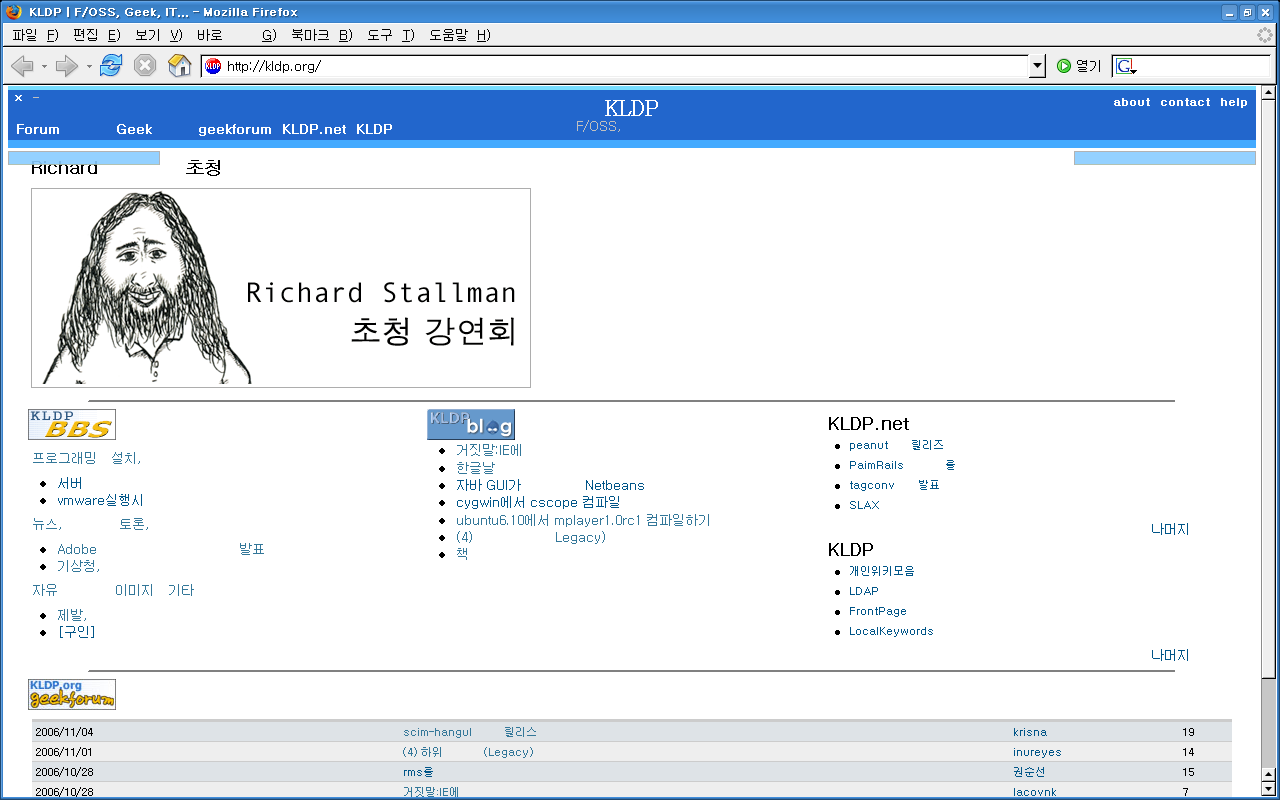Open the 자바 GUI가 Netbeans blog entry
The height and width of the screenshot is (800, 1280).
[x=550, y=485]
